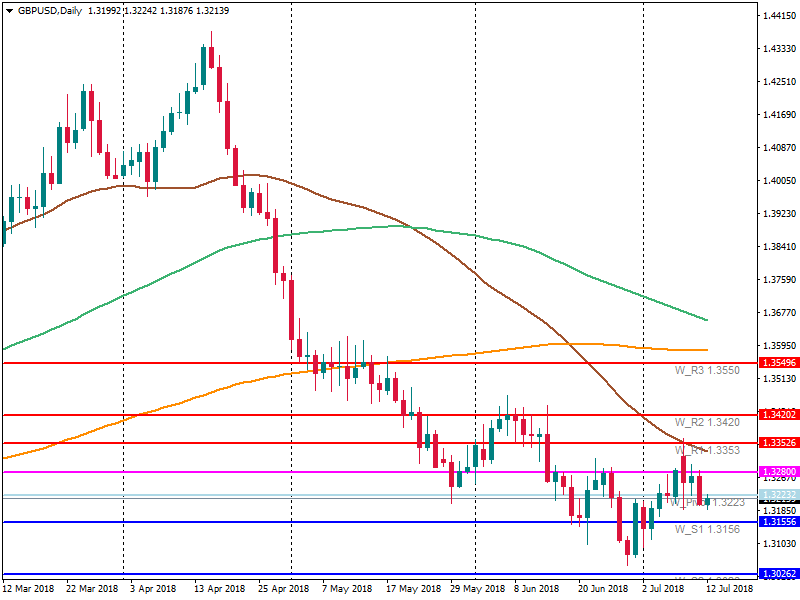Image resolution: width=800 pixels, height=600 pixels.
Task: Click the W_R2 1.3420 line label
Action: coord(707,423)
